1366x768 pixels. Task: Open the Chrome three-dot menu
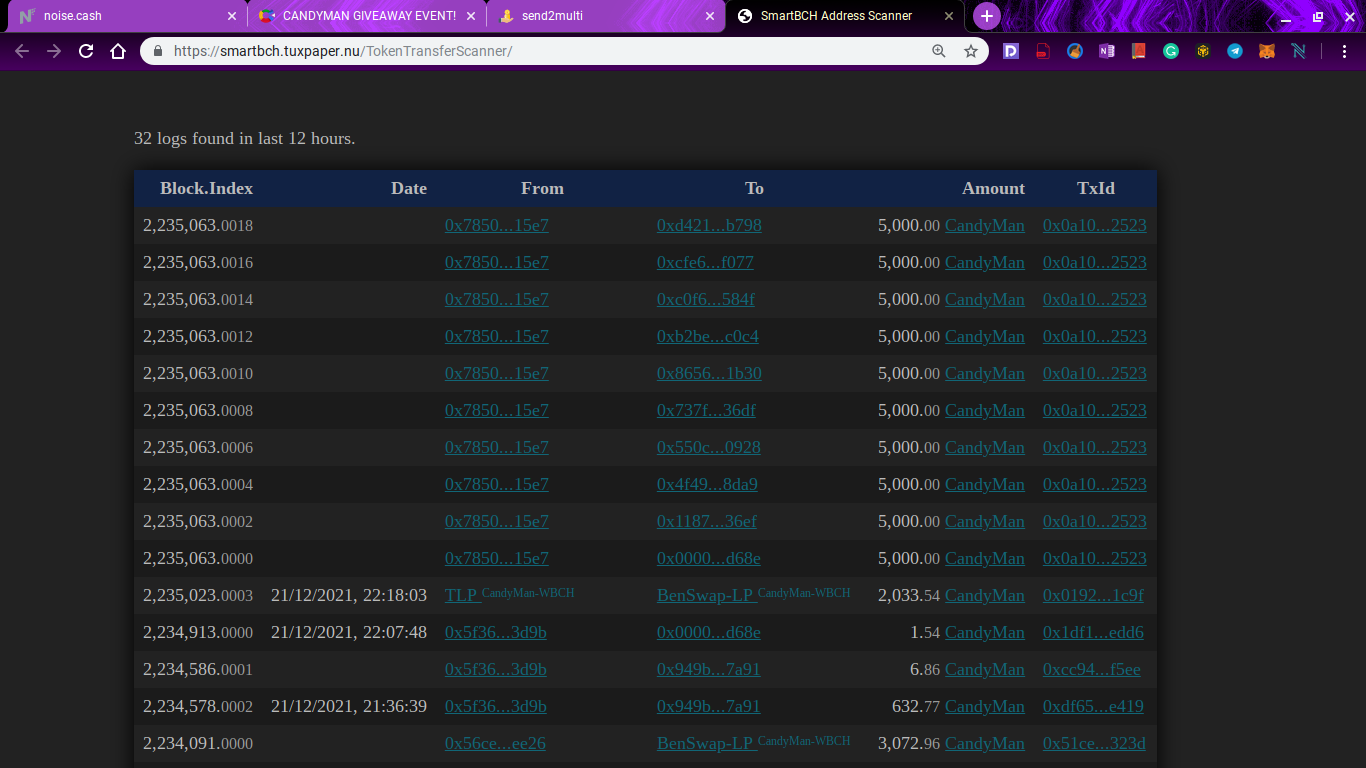pos(1344,51)
